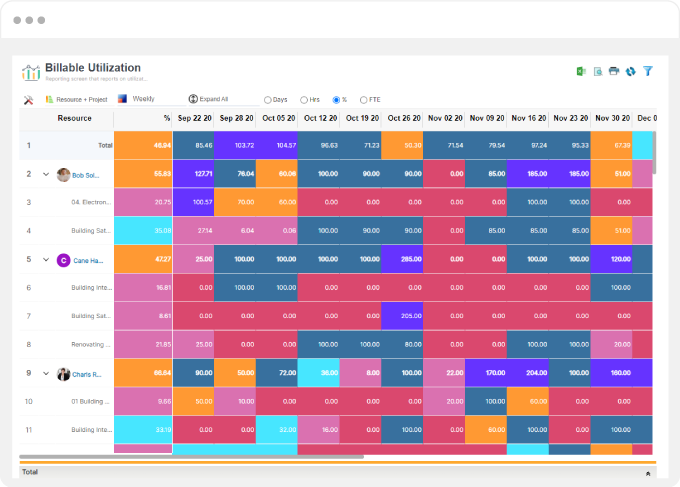Image resolution: width=680 pixels, height=487 pixels.
Task: Click the vertical scrollbar thumb
Action: pos(654,152)
